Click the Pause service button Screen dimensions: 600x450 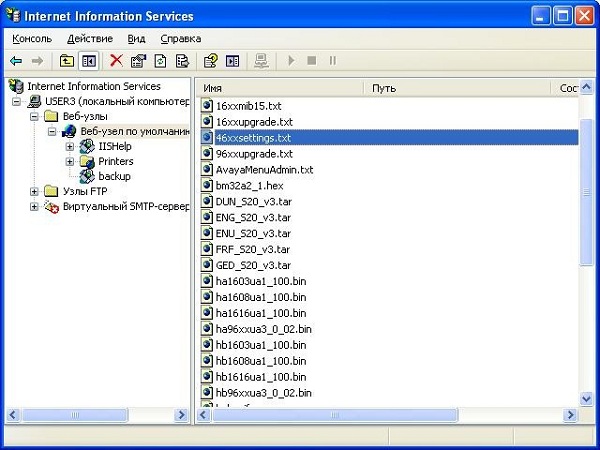click(x=333, y=60)
